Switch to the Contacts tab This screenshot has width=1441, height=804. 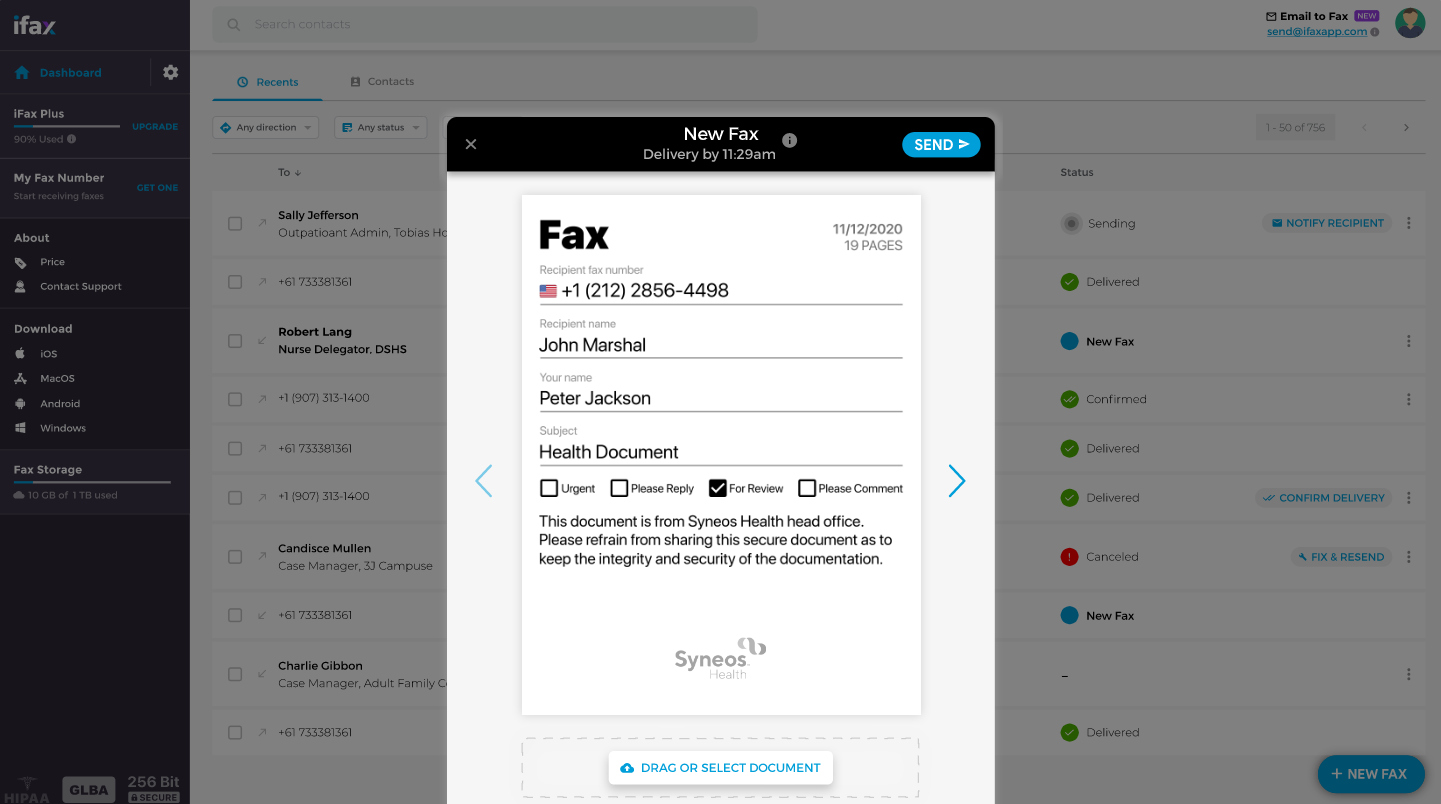(x=382, y=82)
